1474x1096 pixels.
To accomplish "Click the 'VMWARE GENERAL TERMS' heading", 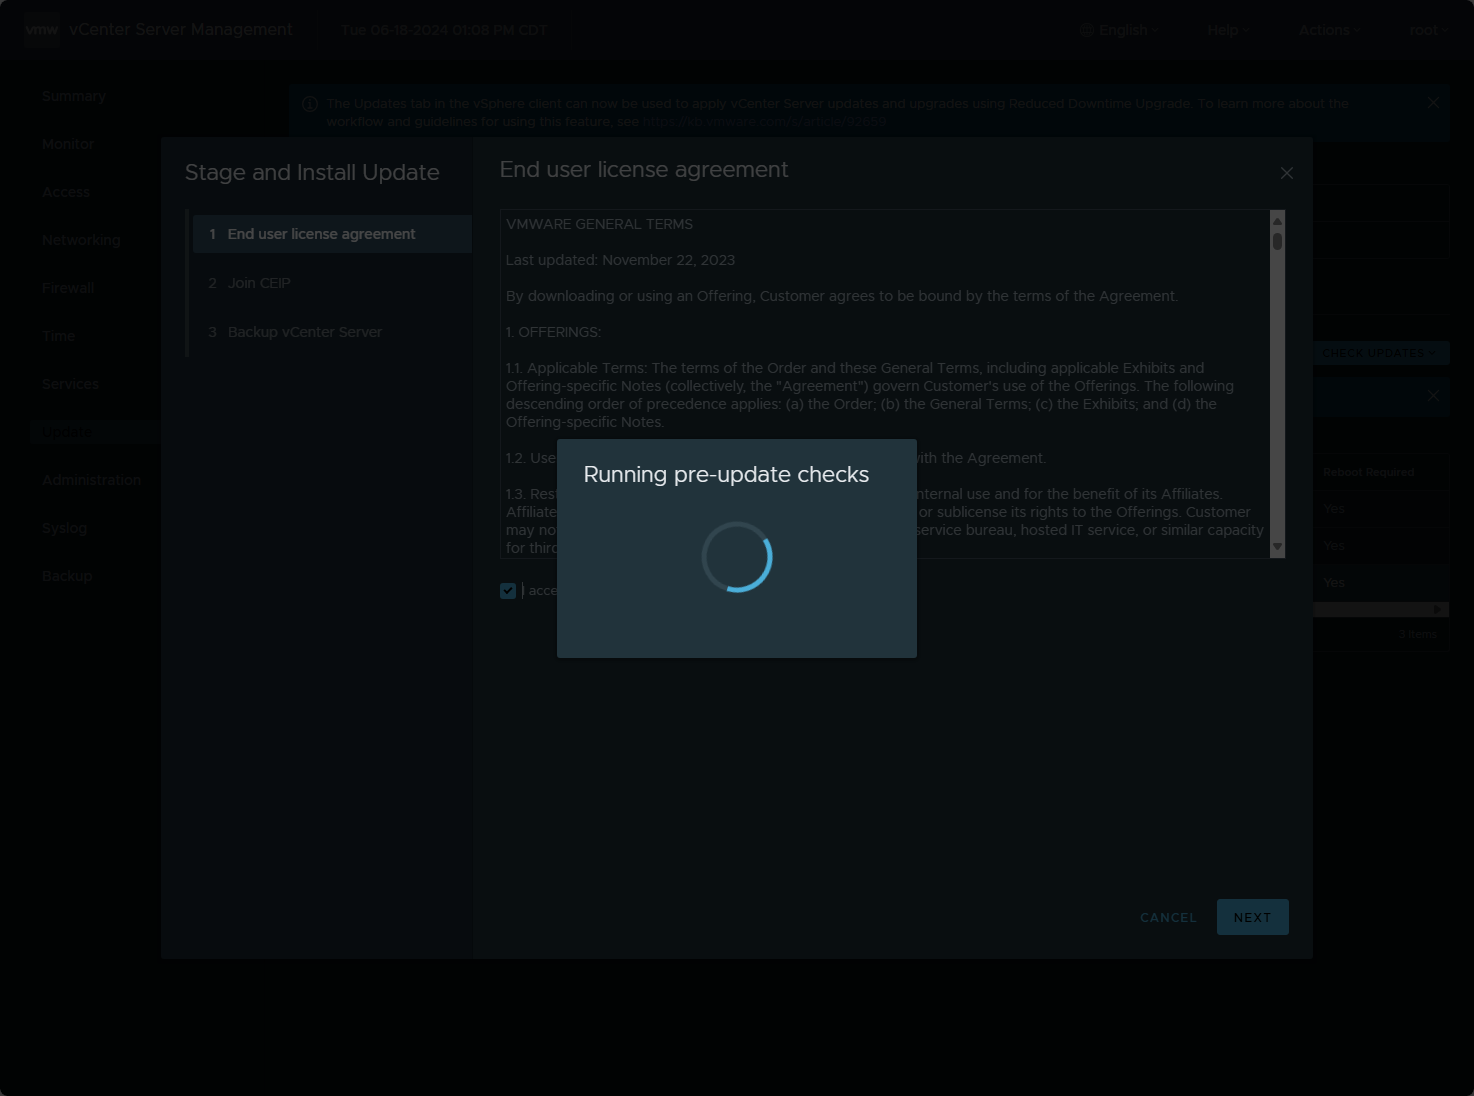I will tap(599, 224).
